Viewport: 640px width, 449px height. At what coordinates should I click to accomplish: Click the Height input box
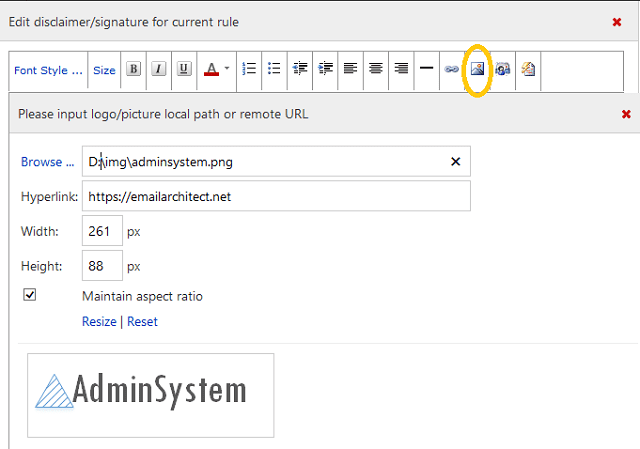[102, 266]
